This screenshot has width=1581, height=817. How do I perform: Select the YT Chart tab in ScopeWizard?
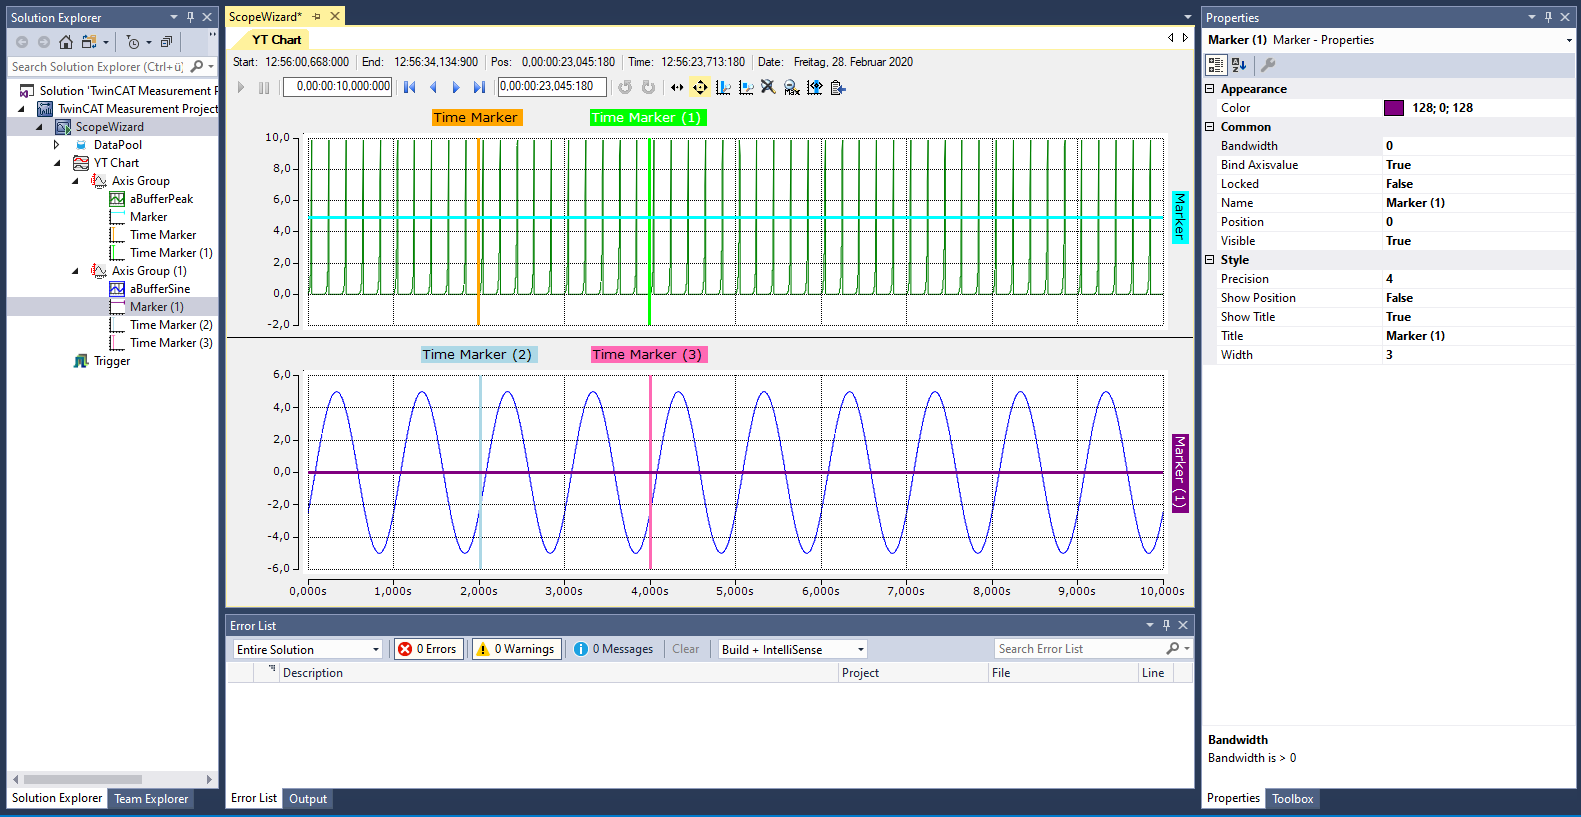click(276, 40)
